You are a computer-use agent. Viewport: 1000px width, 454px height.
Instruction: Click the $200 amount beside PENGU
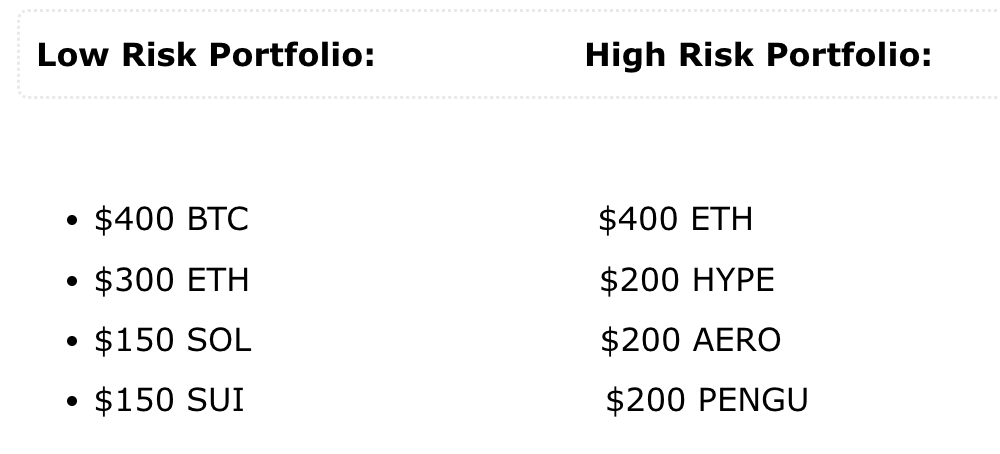click(645, 400)
